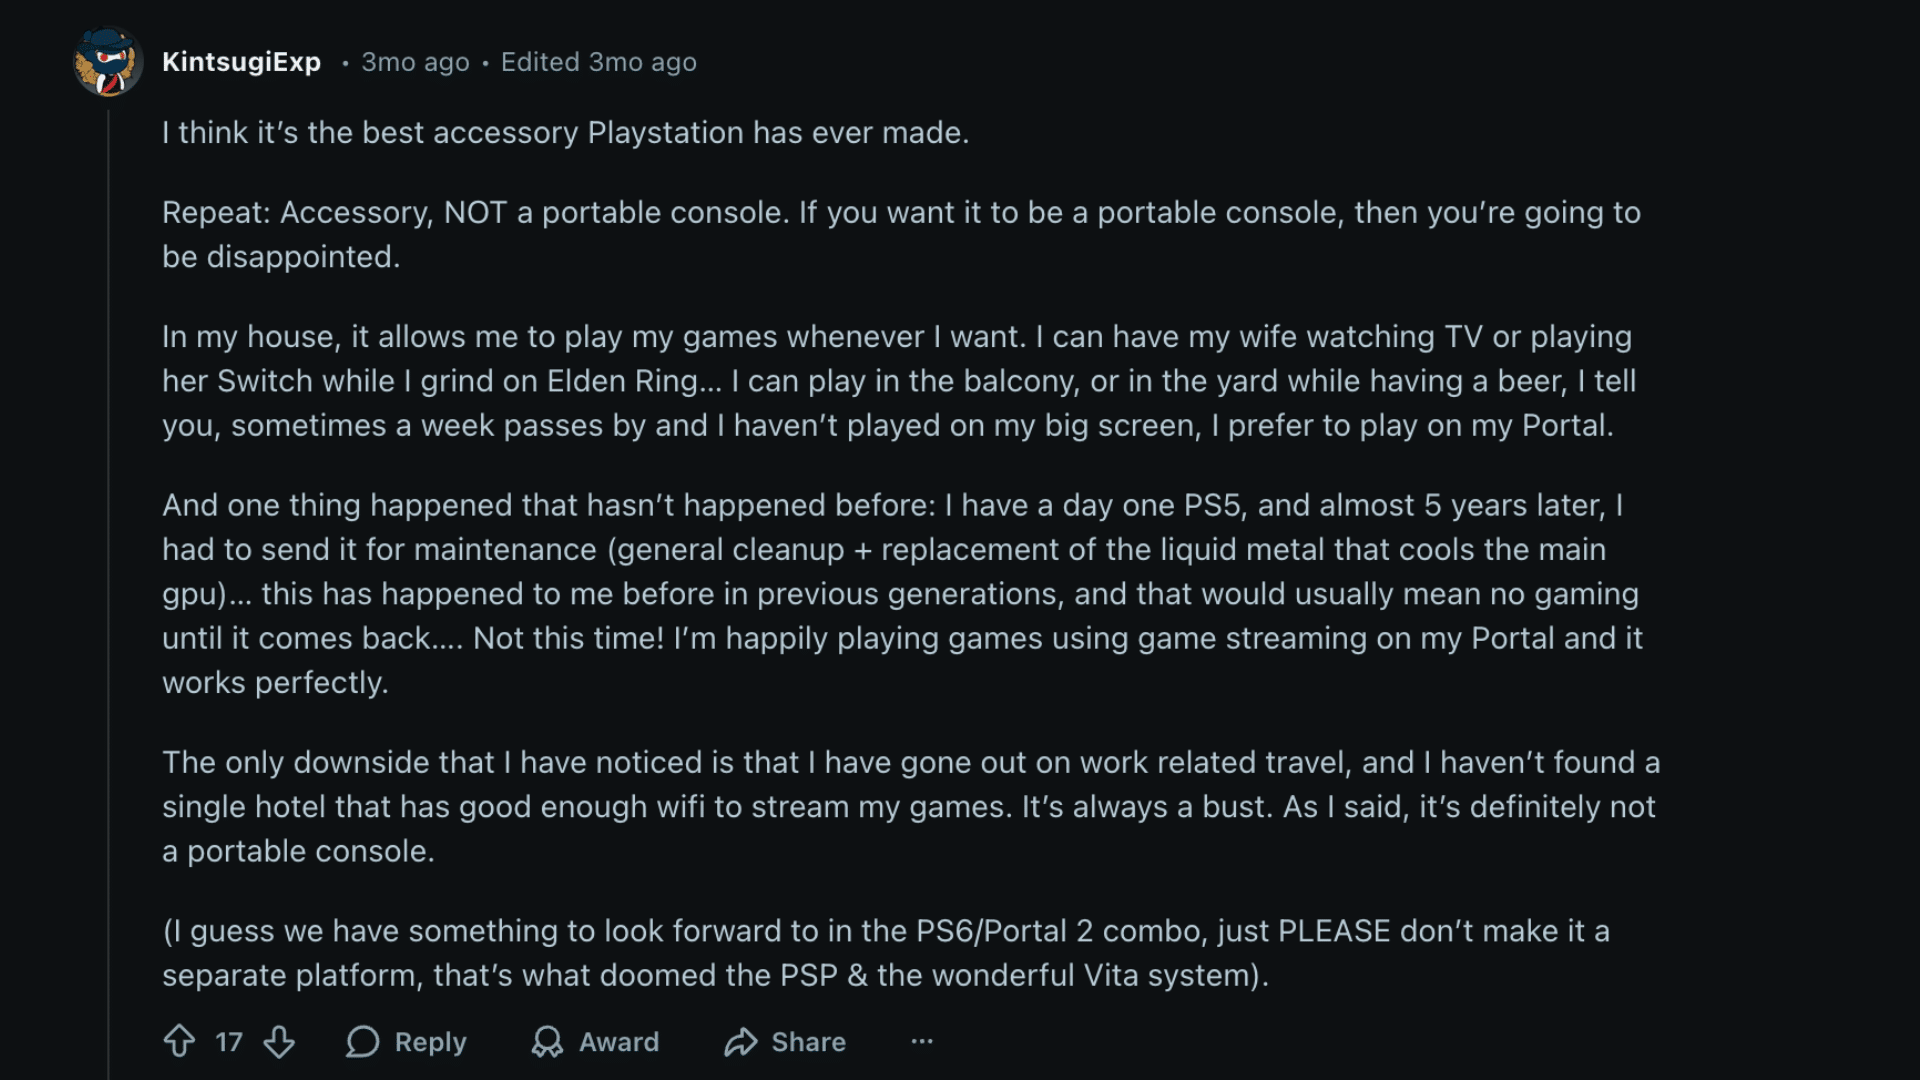The width and height of the screenshot is (1920, 1080).
Task: Open more actions from the ellipsis menu
Action: click(921, 1042)
